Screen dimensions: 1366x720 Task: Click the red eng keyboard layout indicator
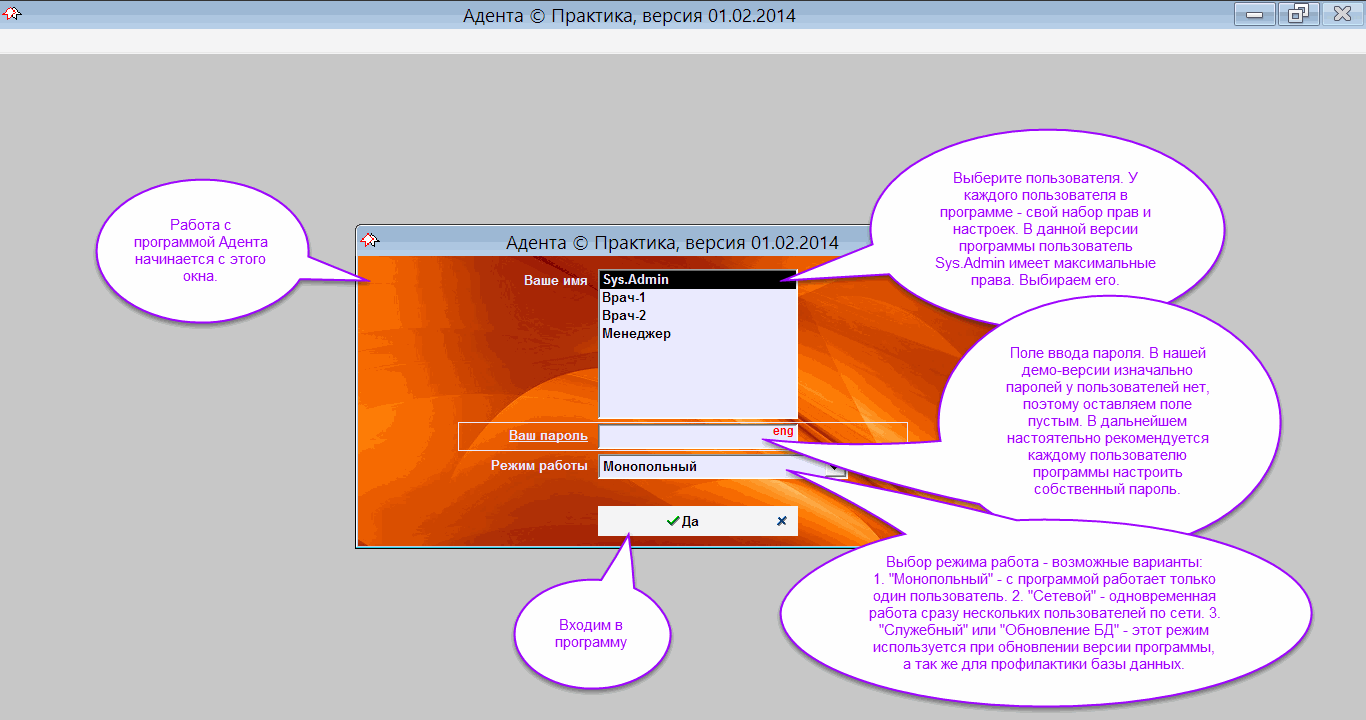pyautogui.click(x=782, y=431)
